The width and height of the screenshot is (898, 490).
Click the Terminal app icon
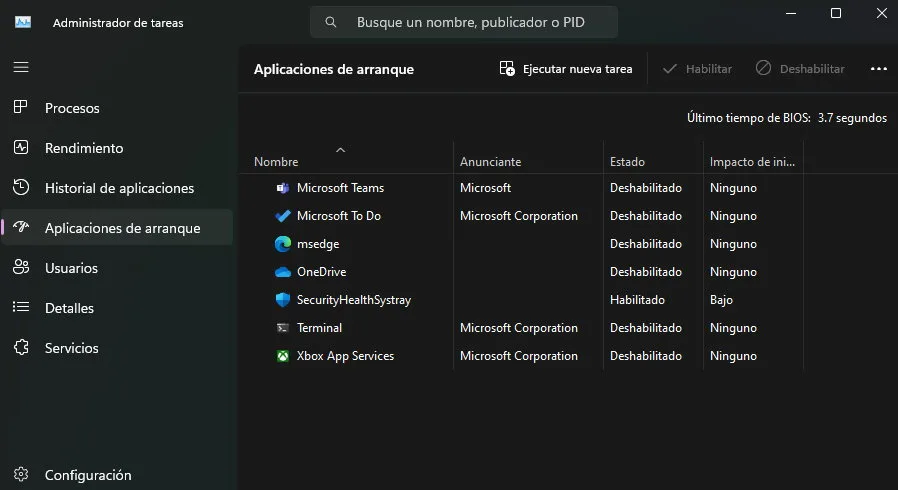point(283,328)
